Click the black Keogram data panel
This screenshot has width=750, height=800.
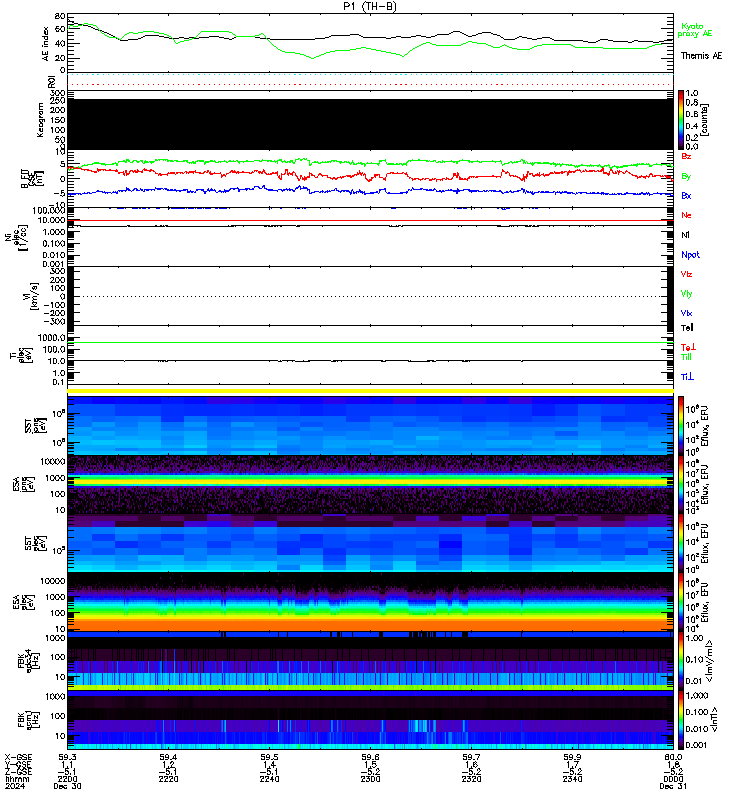coord(370,124)
